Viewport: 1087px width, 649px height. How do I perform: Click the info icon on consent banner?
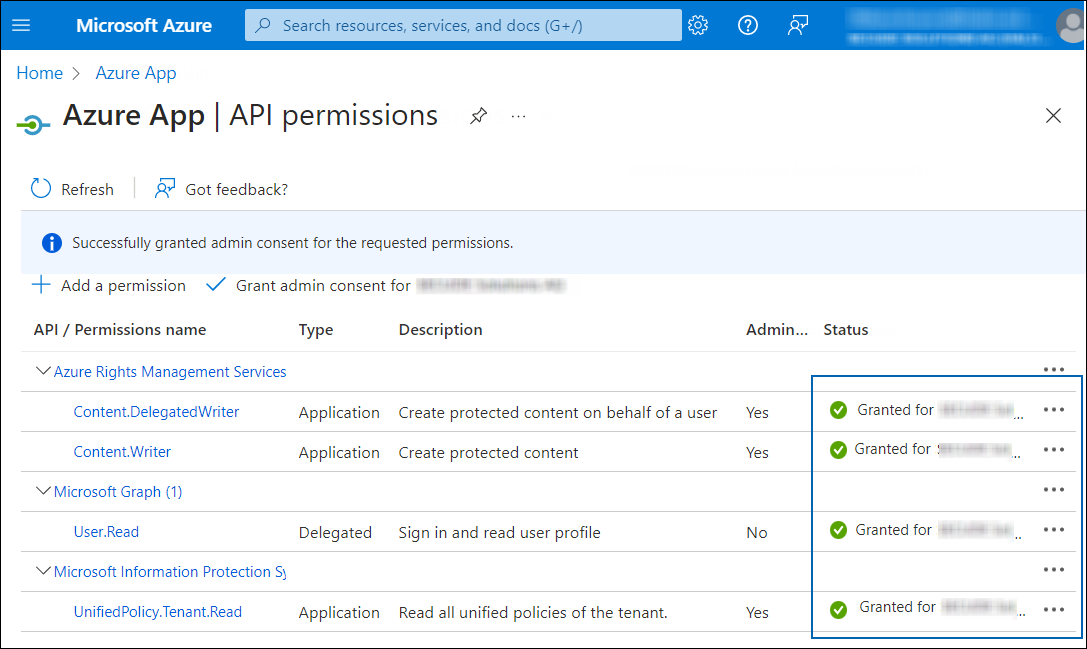point(51,242)
